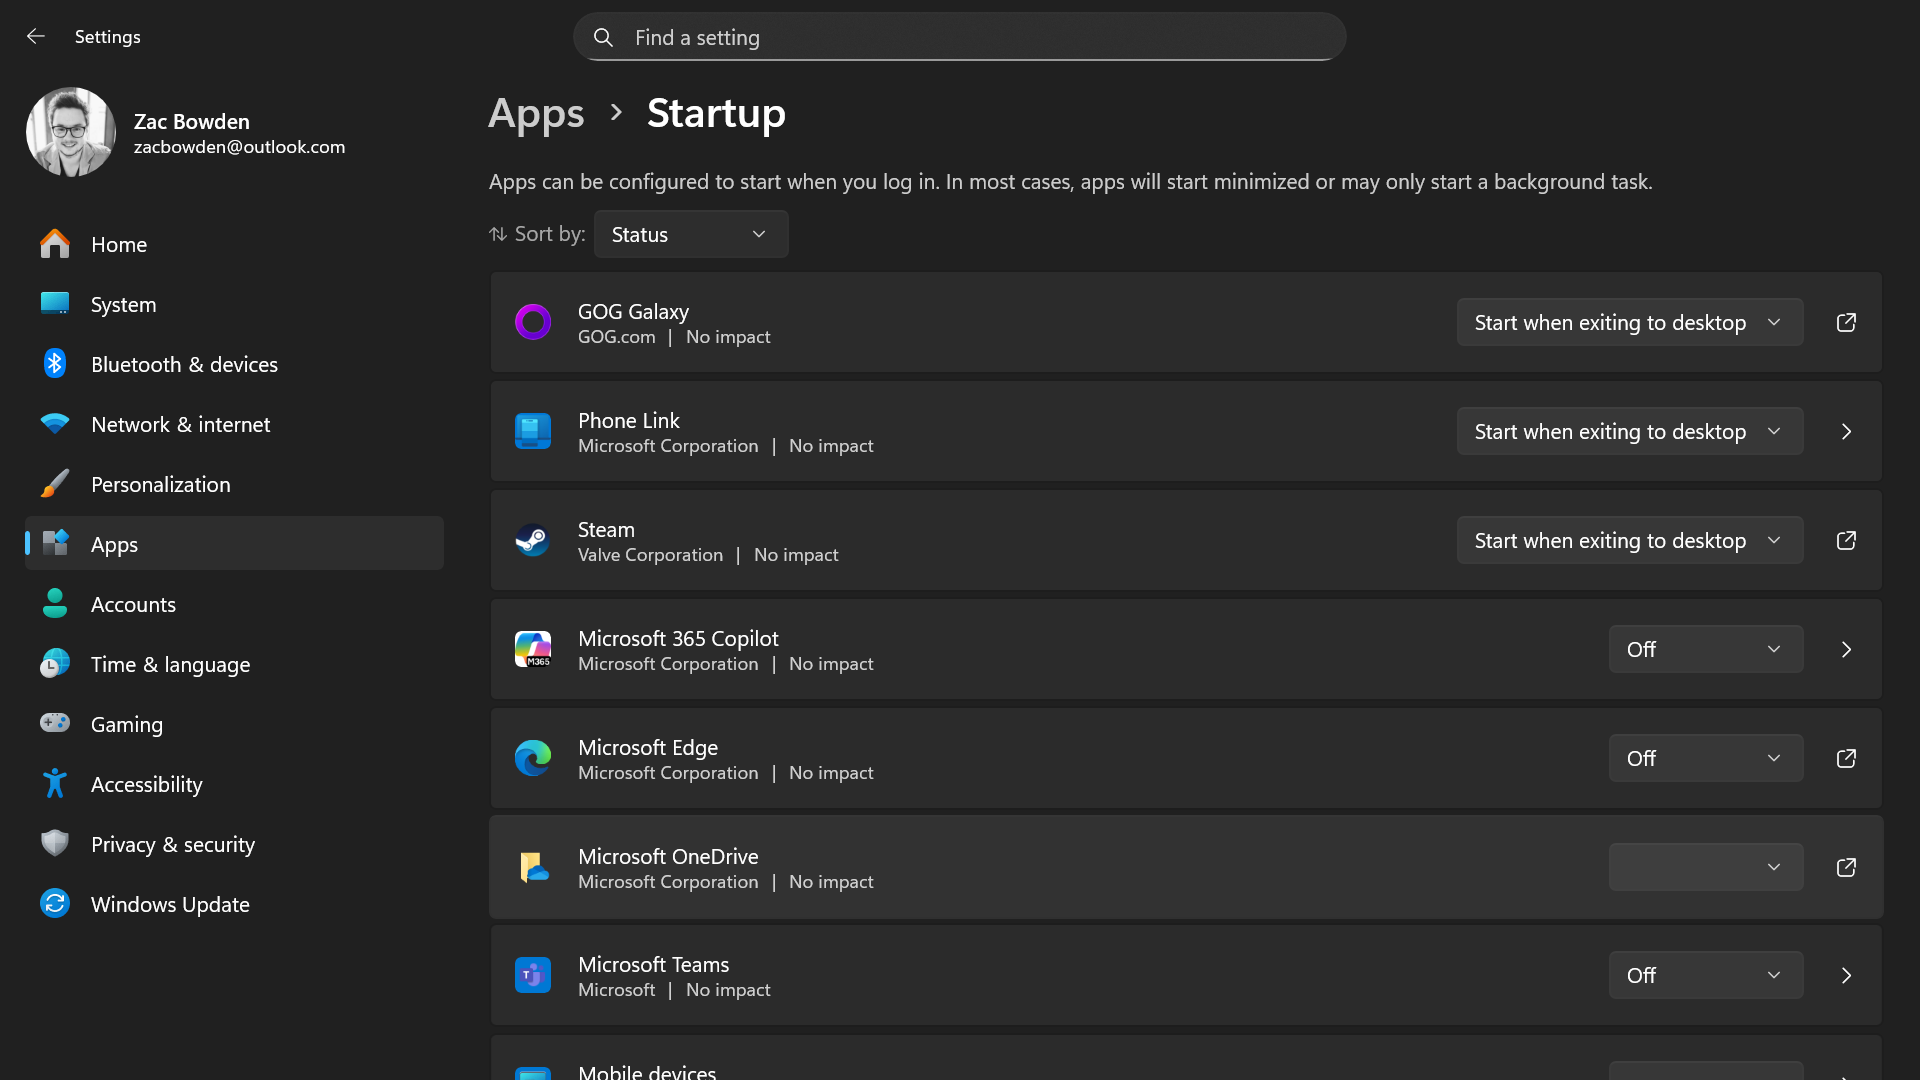Click the Network wifi icon

[55, 423]
